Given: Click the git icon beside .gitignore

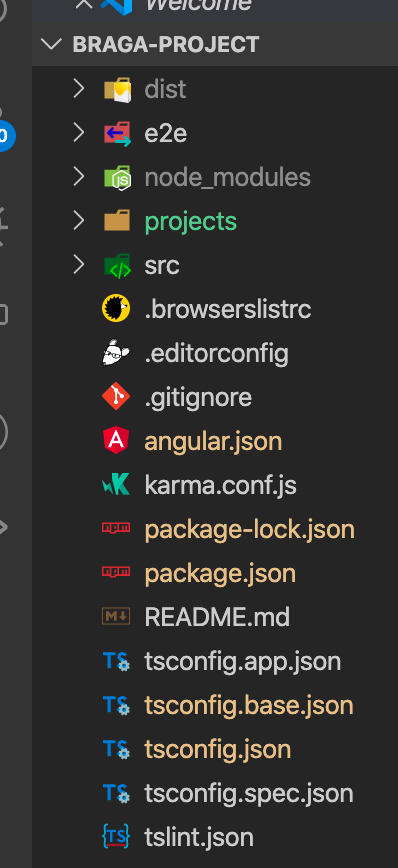Looking at the screenshot, I should pos(116,397).
